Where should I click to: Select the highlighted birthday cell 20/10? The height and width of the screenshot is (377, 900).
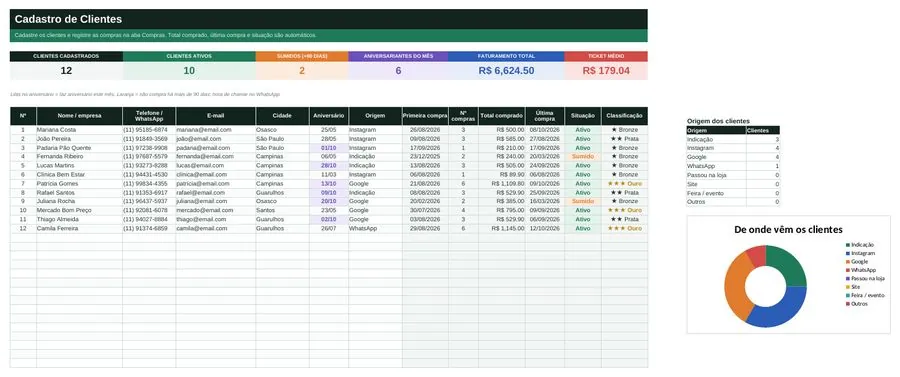[329, 201]
